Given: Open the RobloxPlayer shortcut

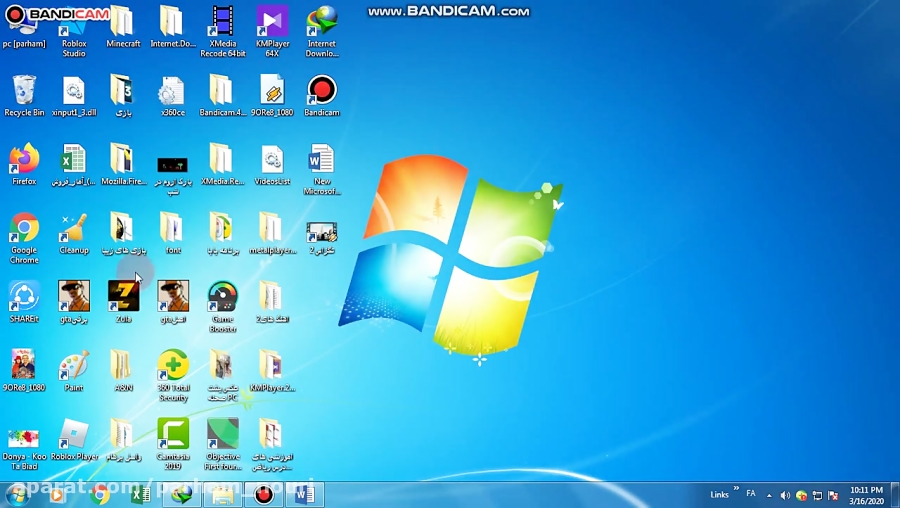Looking at the screenshot, I should (74, 440).
